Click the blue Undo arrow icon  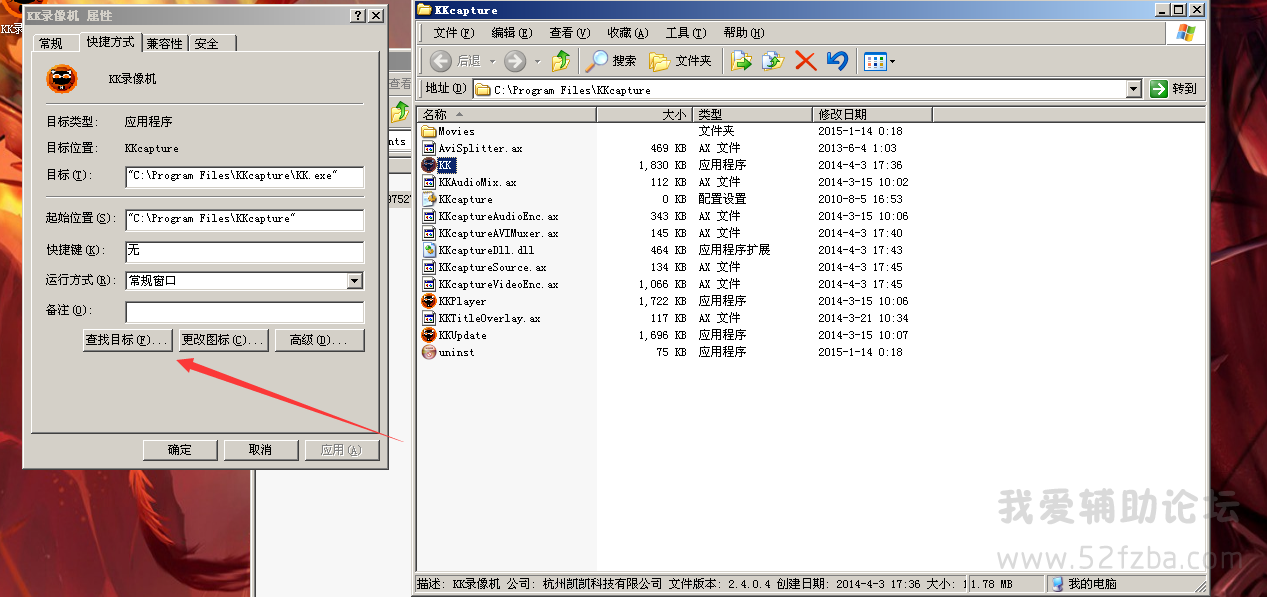(837, 61)
